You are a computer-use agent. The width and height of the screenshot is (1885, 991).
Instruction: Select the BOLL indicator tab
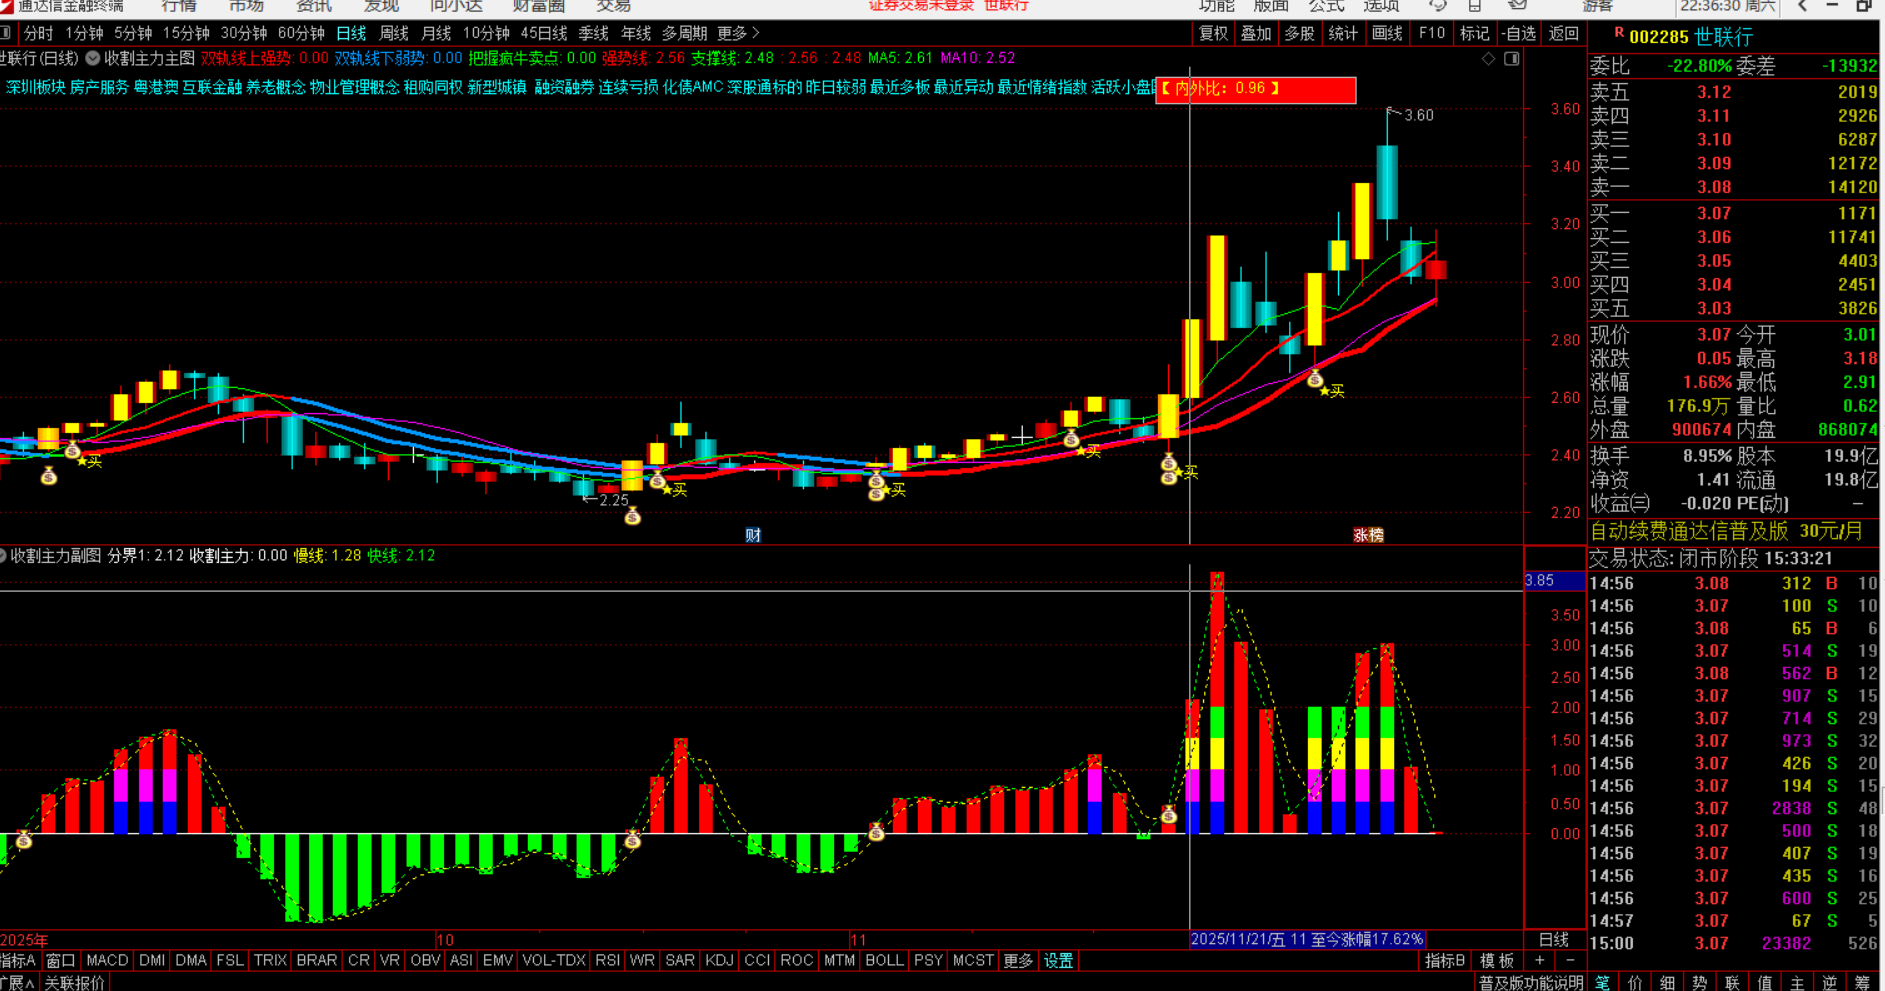(884, 960)
